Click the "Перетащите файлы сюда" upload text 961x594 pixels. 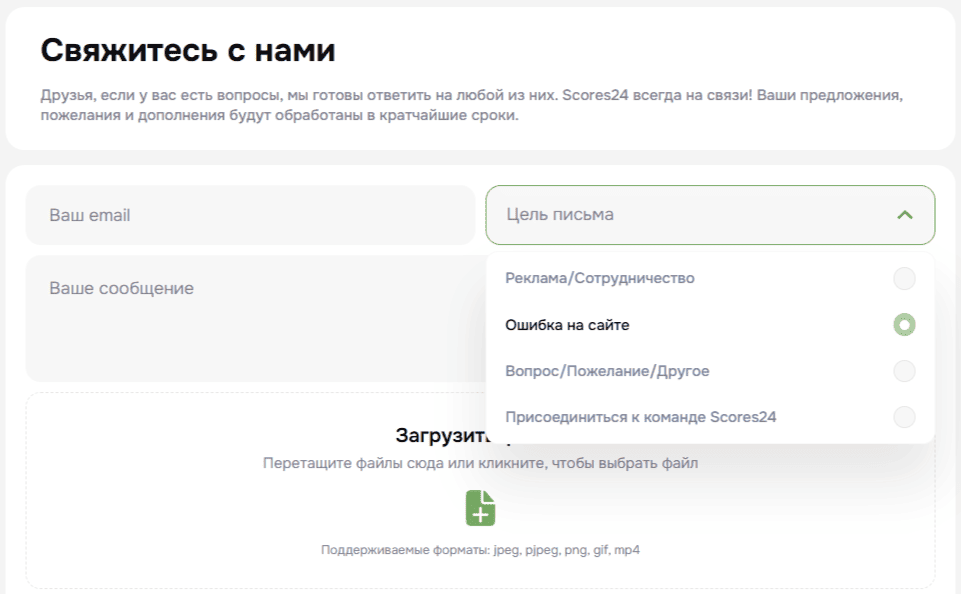click(x=480, y=464)
